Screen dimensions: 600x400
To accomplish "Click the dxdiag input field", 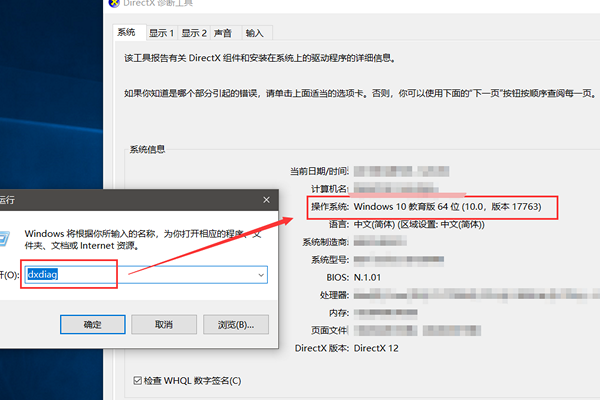I will click(x=146, y=275).
